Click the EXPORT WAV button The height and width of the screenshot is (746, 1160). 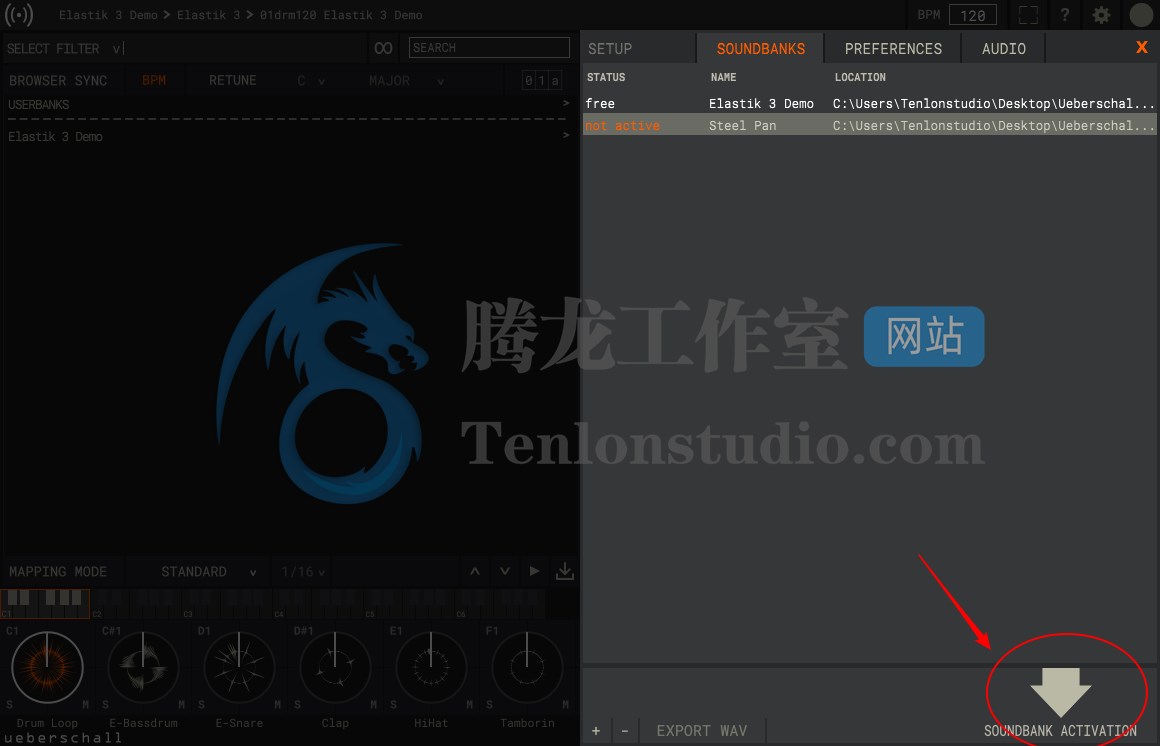click(x=702, y=730)
